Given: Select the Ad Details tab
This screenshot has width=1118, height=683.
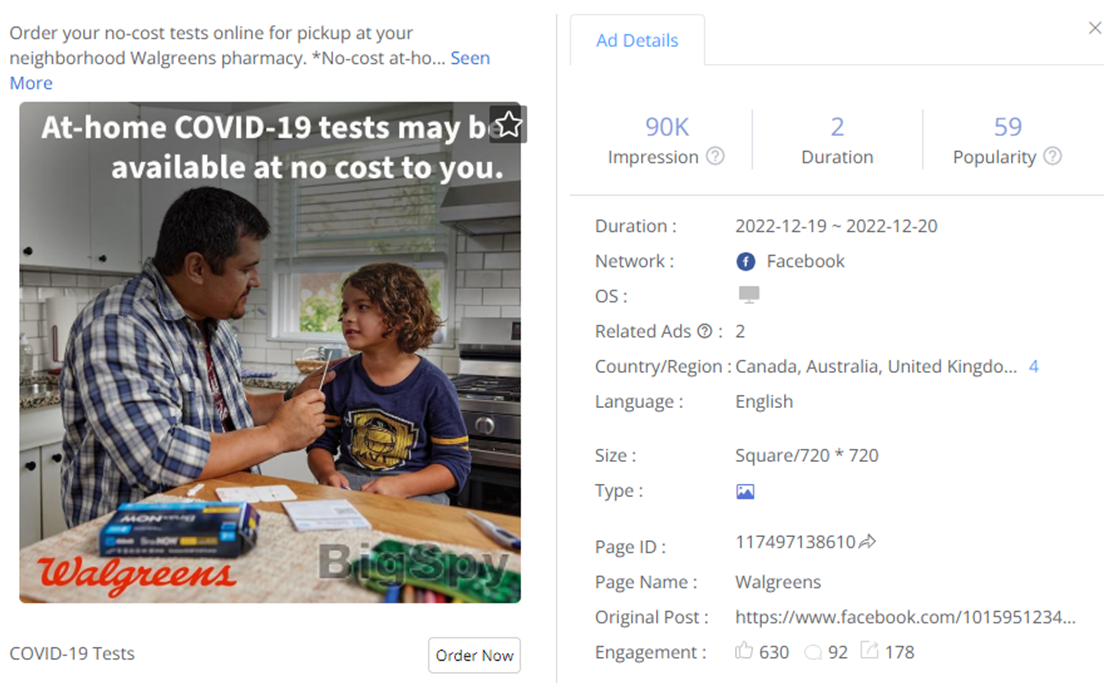Looking at the screenshot, I should pyautogui.click(x=637, y=41).
